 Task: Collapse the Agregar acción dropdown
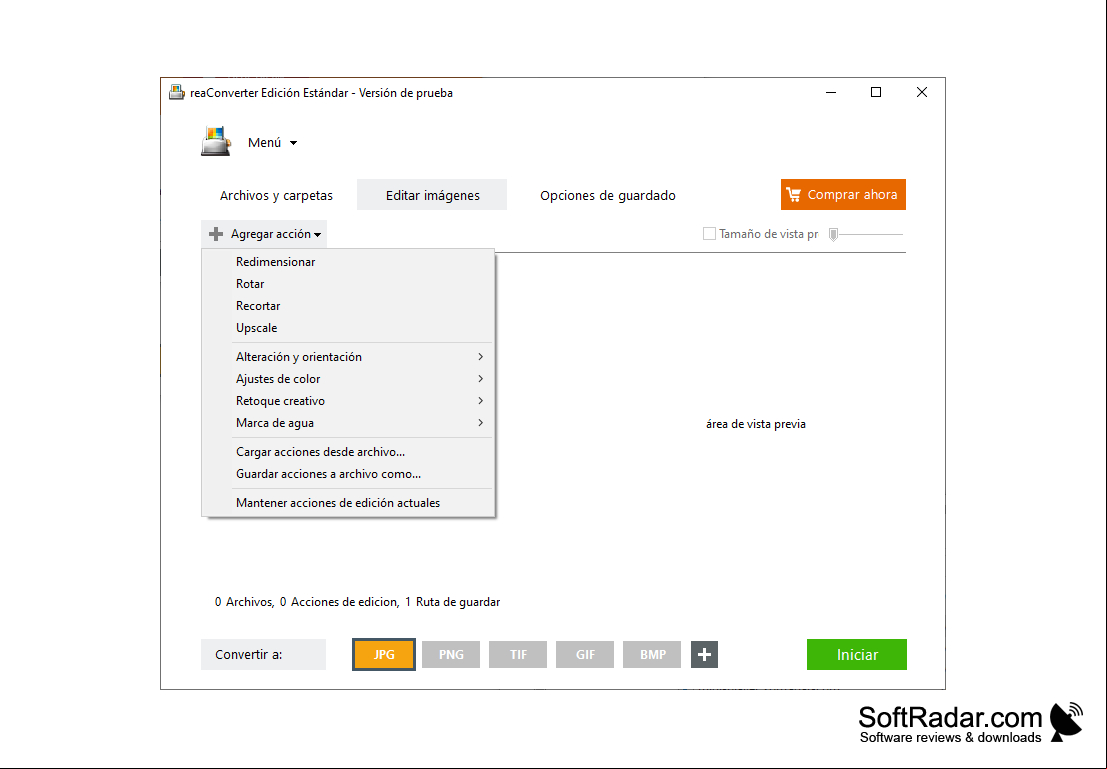[264, 234]
